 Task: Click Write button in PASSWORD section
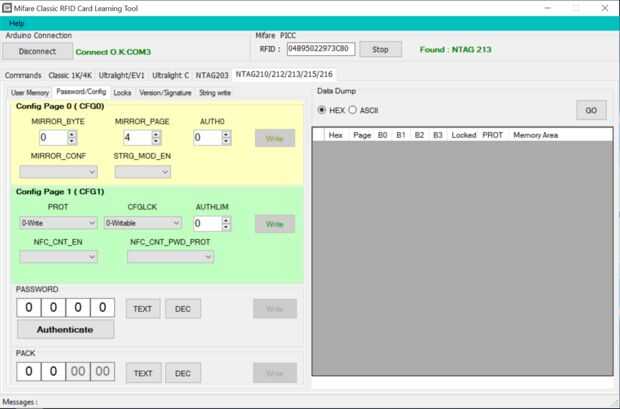click(x=275, y=309)
